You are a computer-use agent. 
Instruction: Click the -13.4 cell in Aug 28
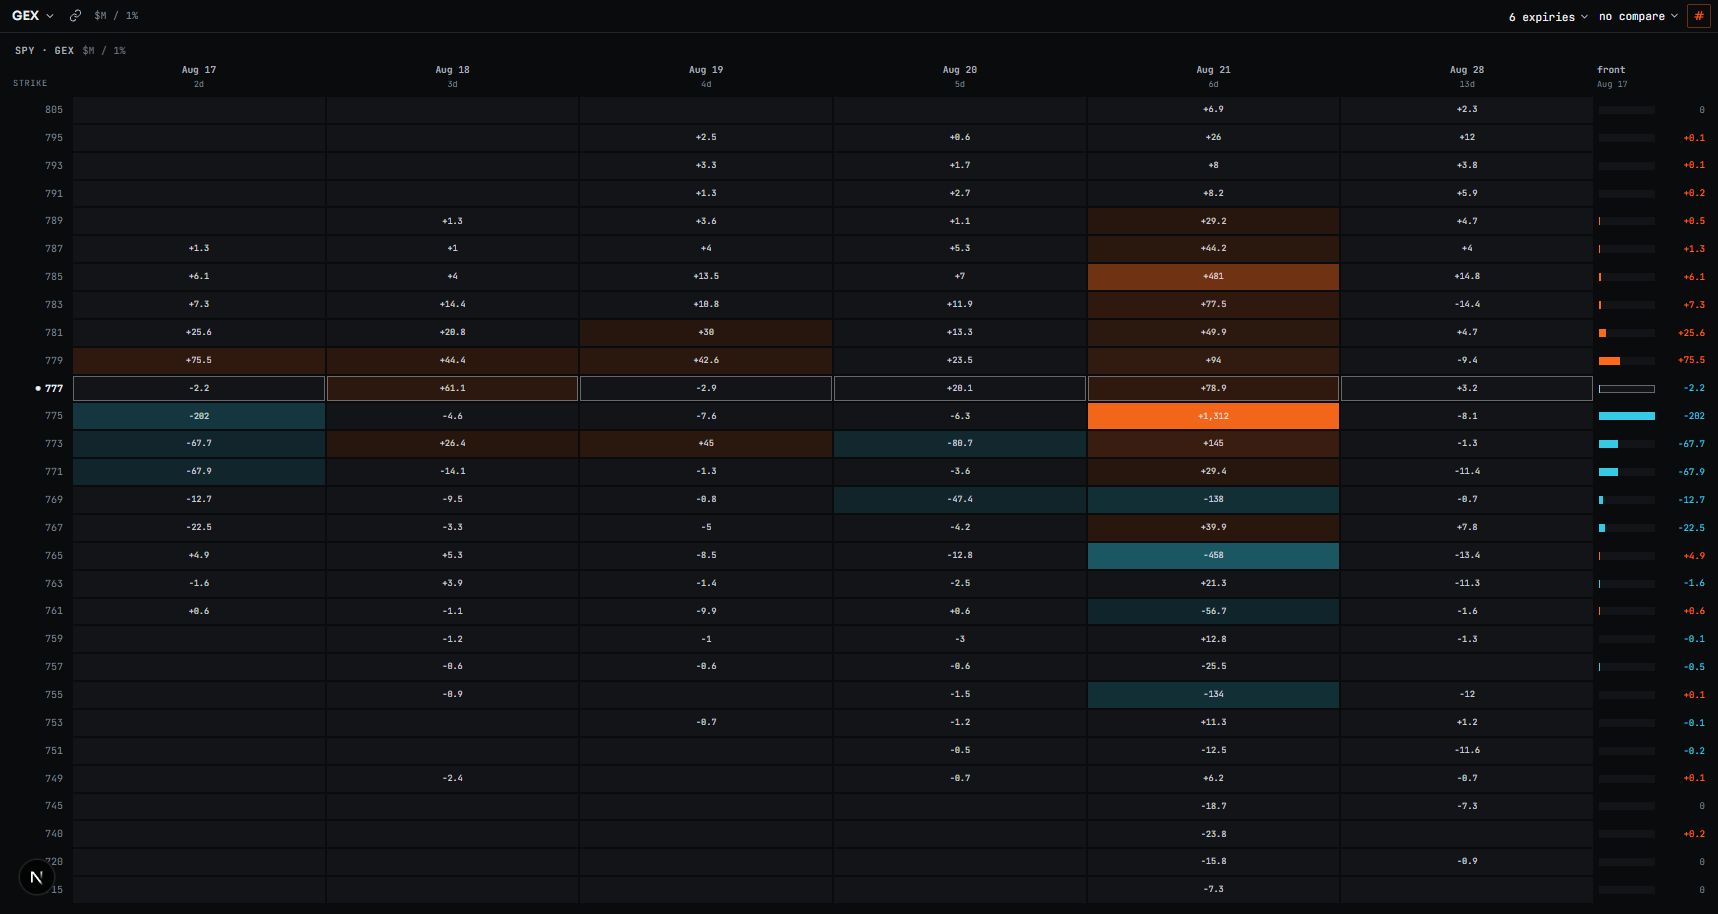point(1467,555)
